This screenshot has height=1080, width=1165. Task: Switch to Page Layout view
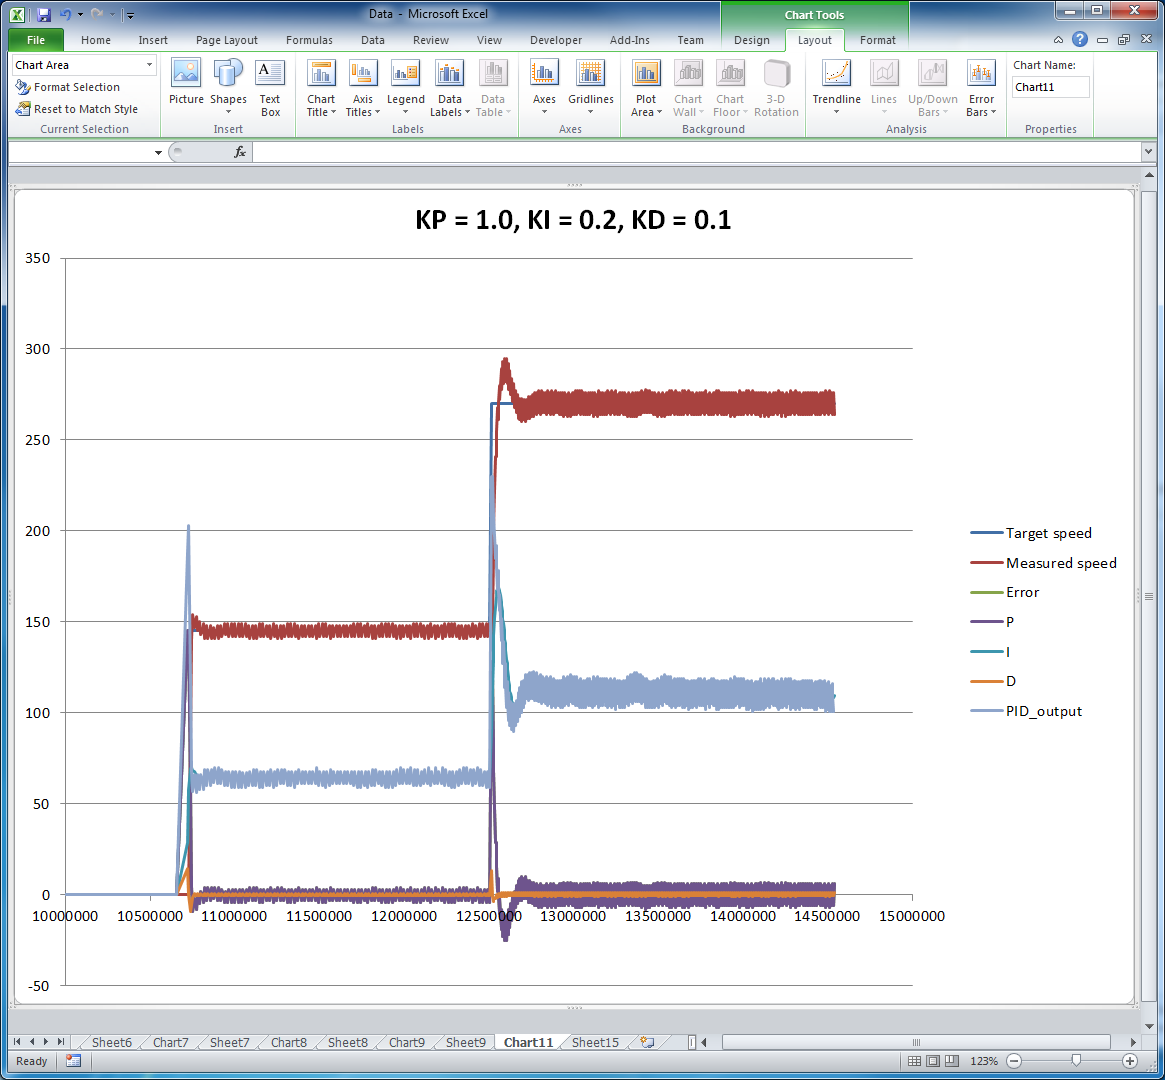click(x=932, y=1061)
